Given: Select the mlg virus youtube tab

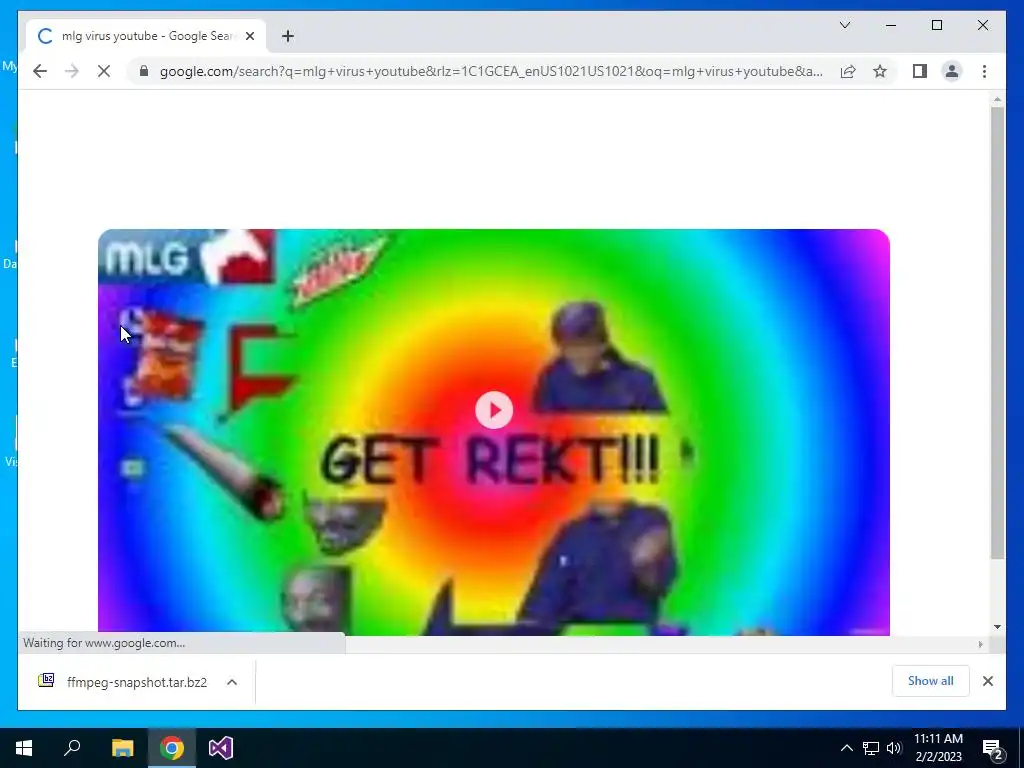Looking at the screenshot, I should (146, 36).
